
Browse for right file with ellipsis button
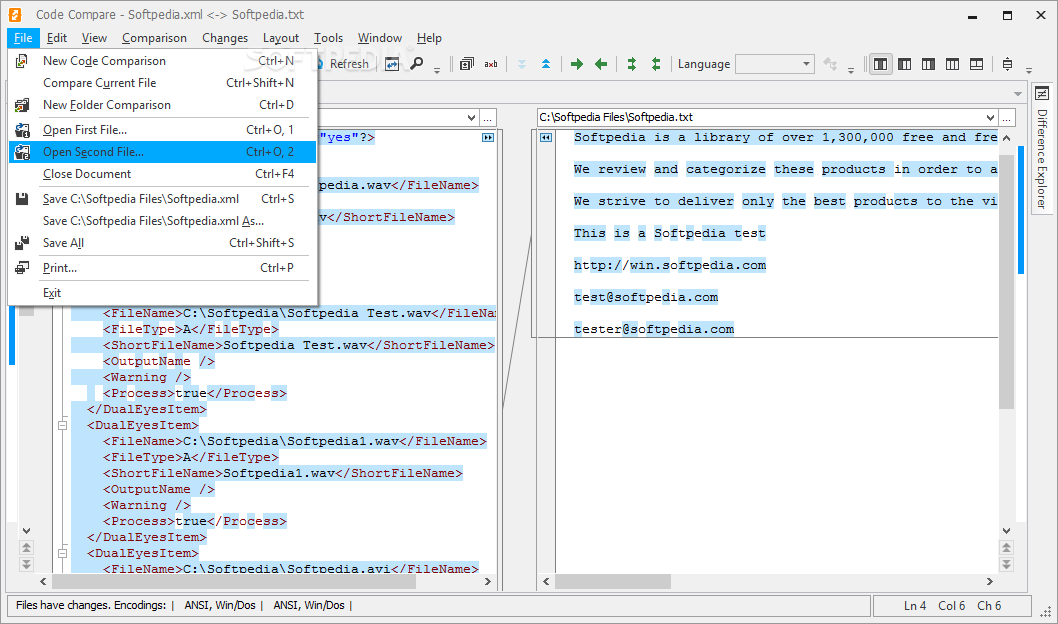click(1007, 117)
